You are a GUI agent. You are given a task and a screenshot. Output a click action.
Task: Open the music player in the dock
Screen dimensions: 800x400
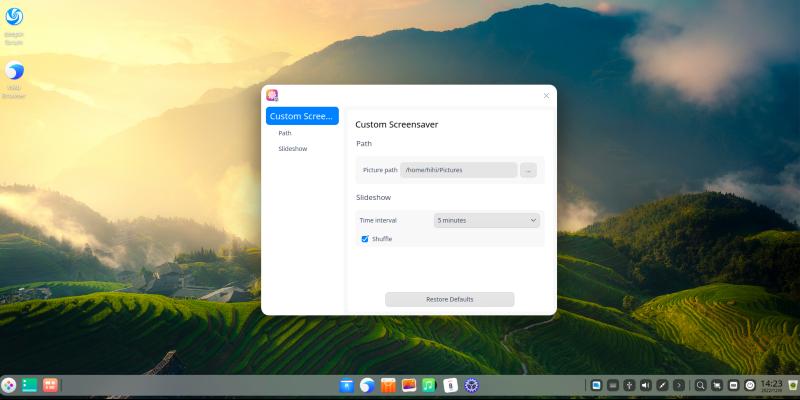tap(428, 385)
